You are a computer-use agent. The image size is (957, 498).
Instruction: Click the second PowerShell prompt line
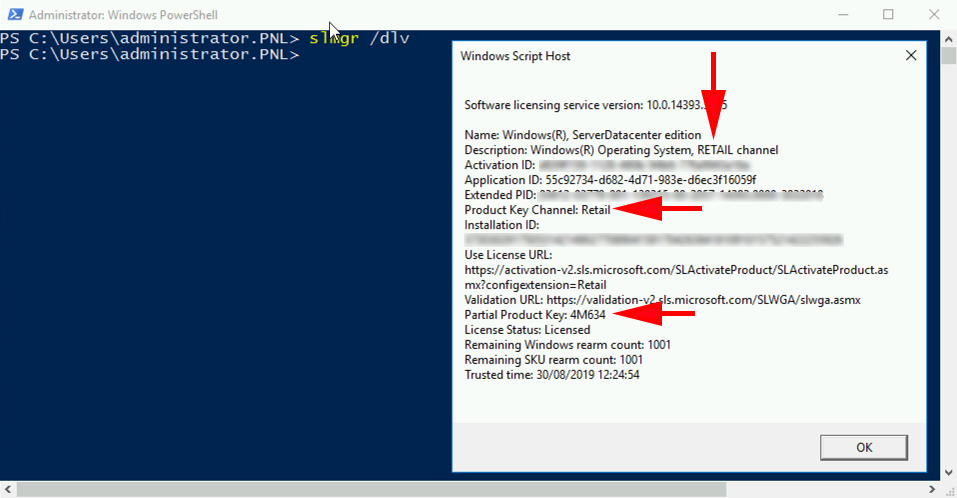click(x=150, y=54)
